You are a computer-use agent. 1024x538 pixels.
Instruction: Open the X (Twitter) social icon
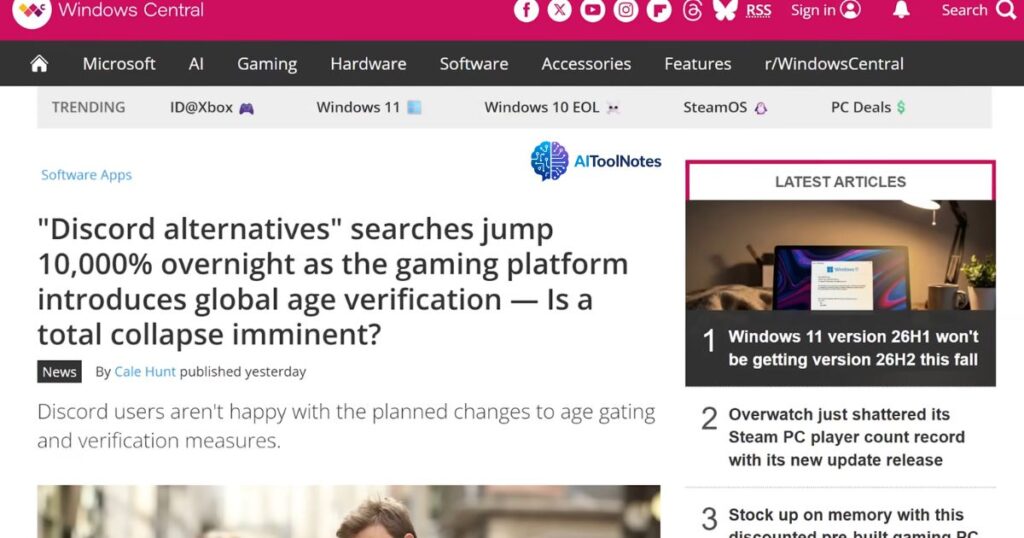point(560,10)
